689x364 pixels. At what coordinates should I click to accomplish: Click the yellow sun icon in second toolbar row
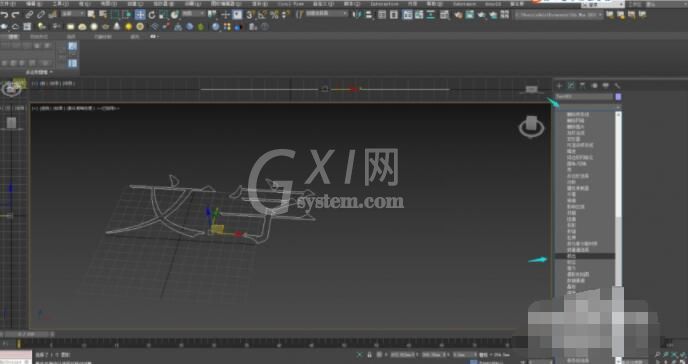point(128,27)
